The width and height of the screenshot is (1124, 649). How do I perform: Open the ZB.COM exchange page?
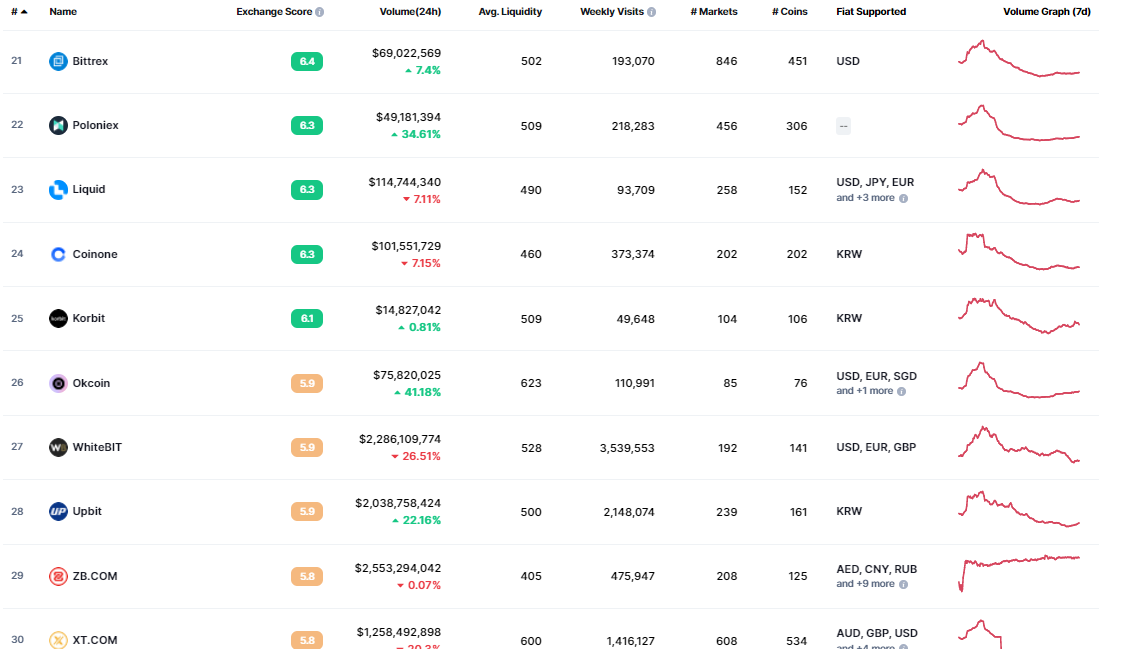95,576
